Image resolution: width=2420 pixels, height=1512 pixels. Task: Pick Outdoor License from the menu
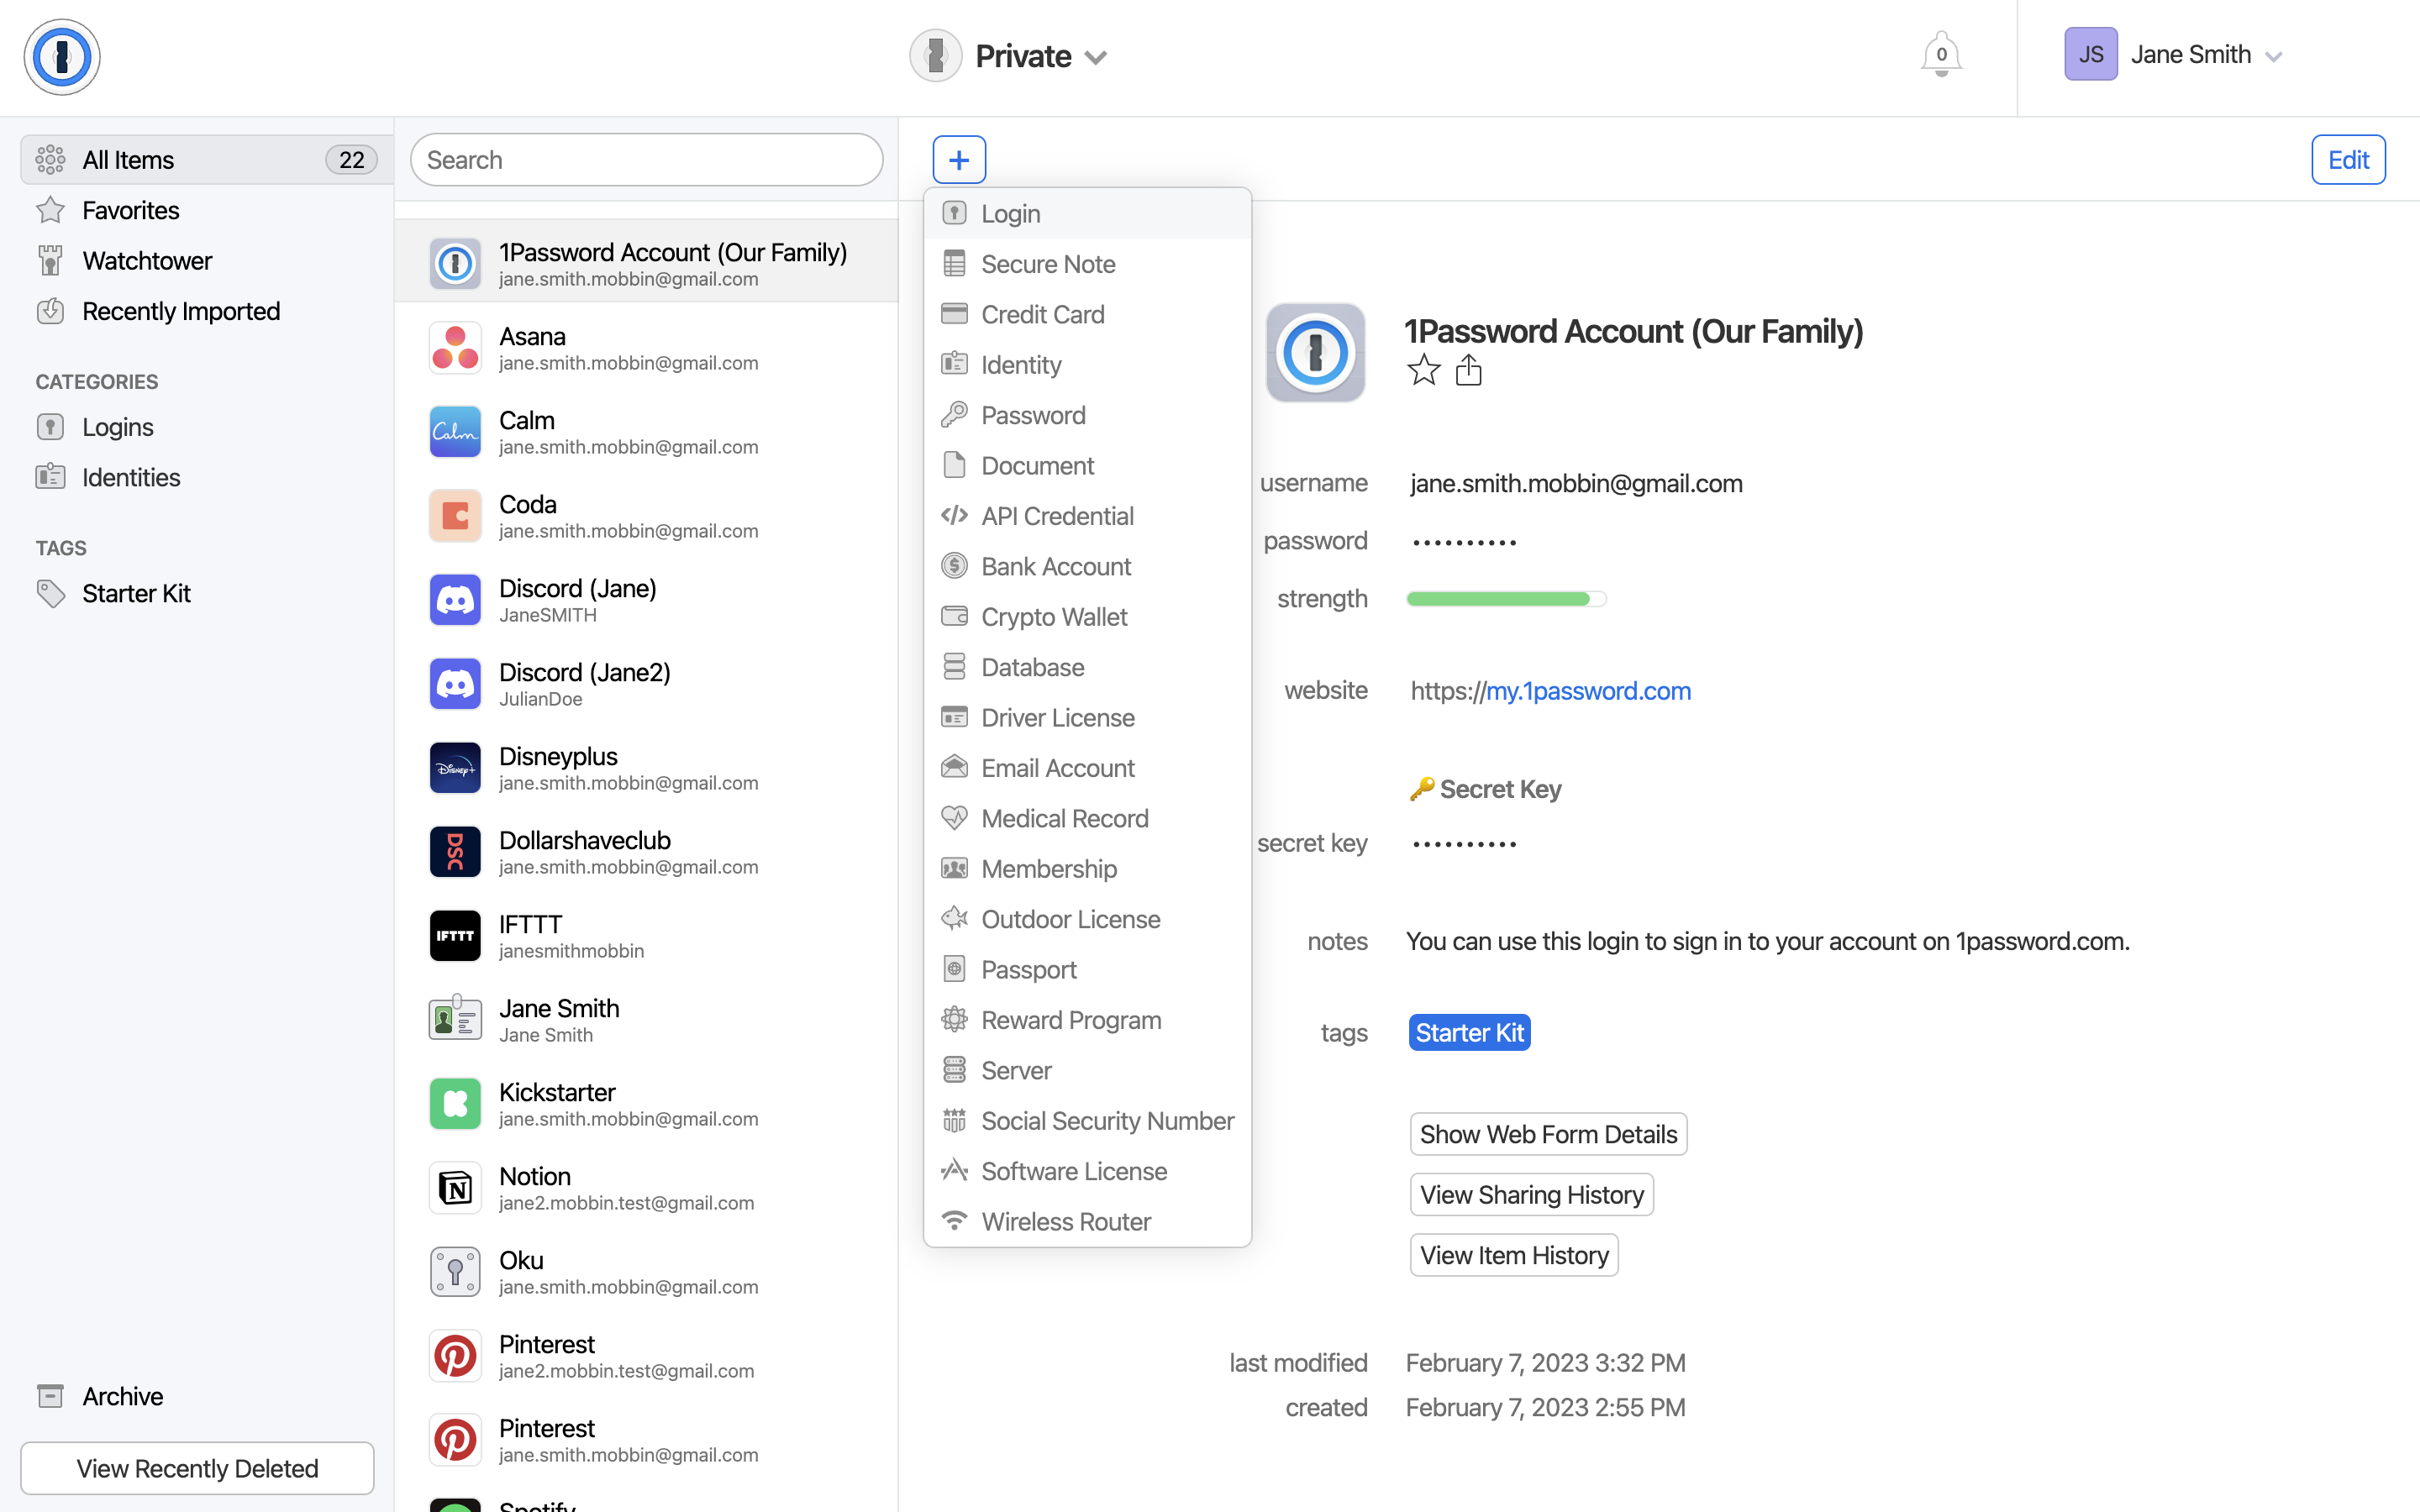coord(1087,919)
